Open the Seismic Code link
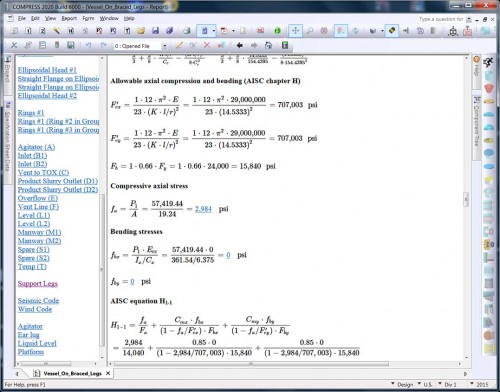500x392 pixels. click(x=38, y=300)
